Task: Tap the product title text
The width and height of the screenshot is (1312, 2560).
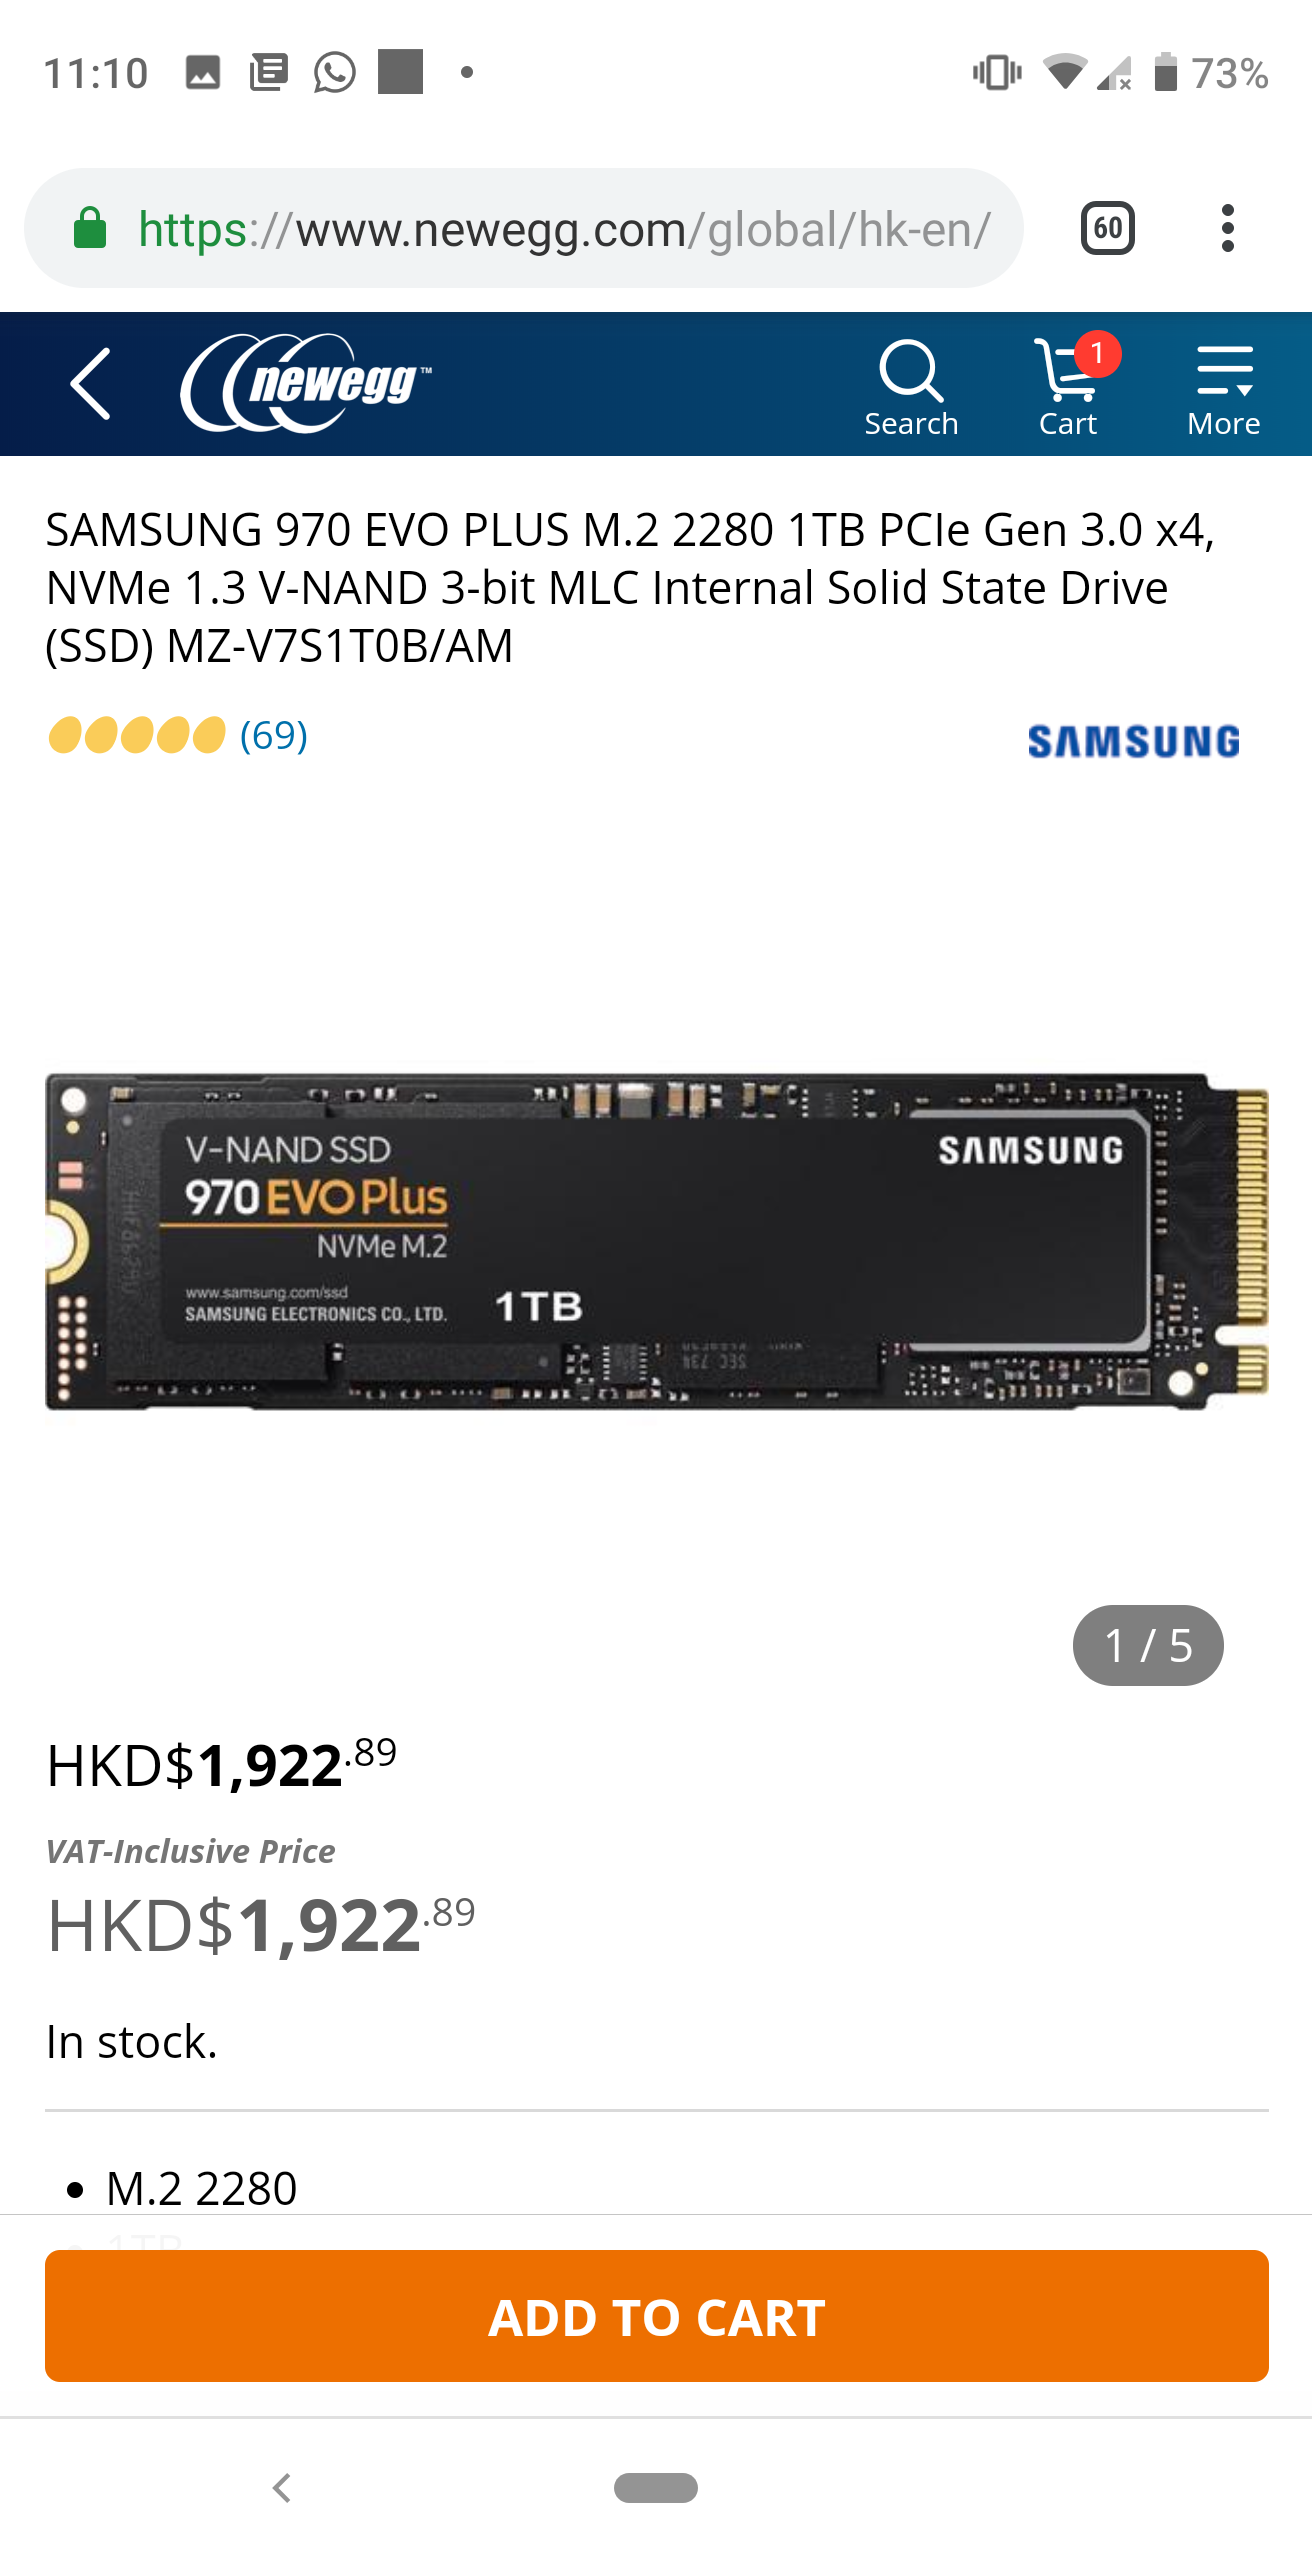Action: point(630,588)
